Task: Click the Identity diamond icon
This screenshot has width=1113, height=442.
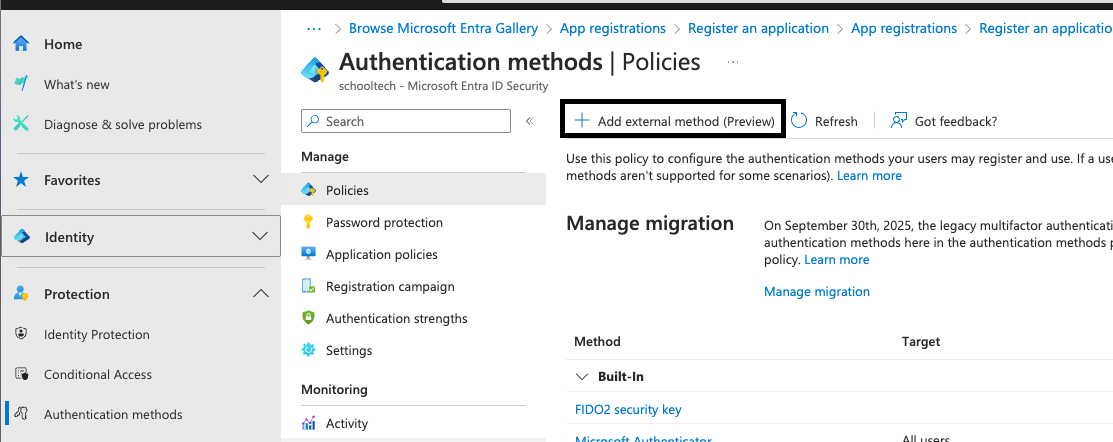Action: point(22,237)
